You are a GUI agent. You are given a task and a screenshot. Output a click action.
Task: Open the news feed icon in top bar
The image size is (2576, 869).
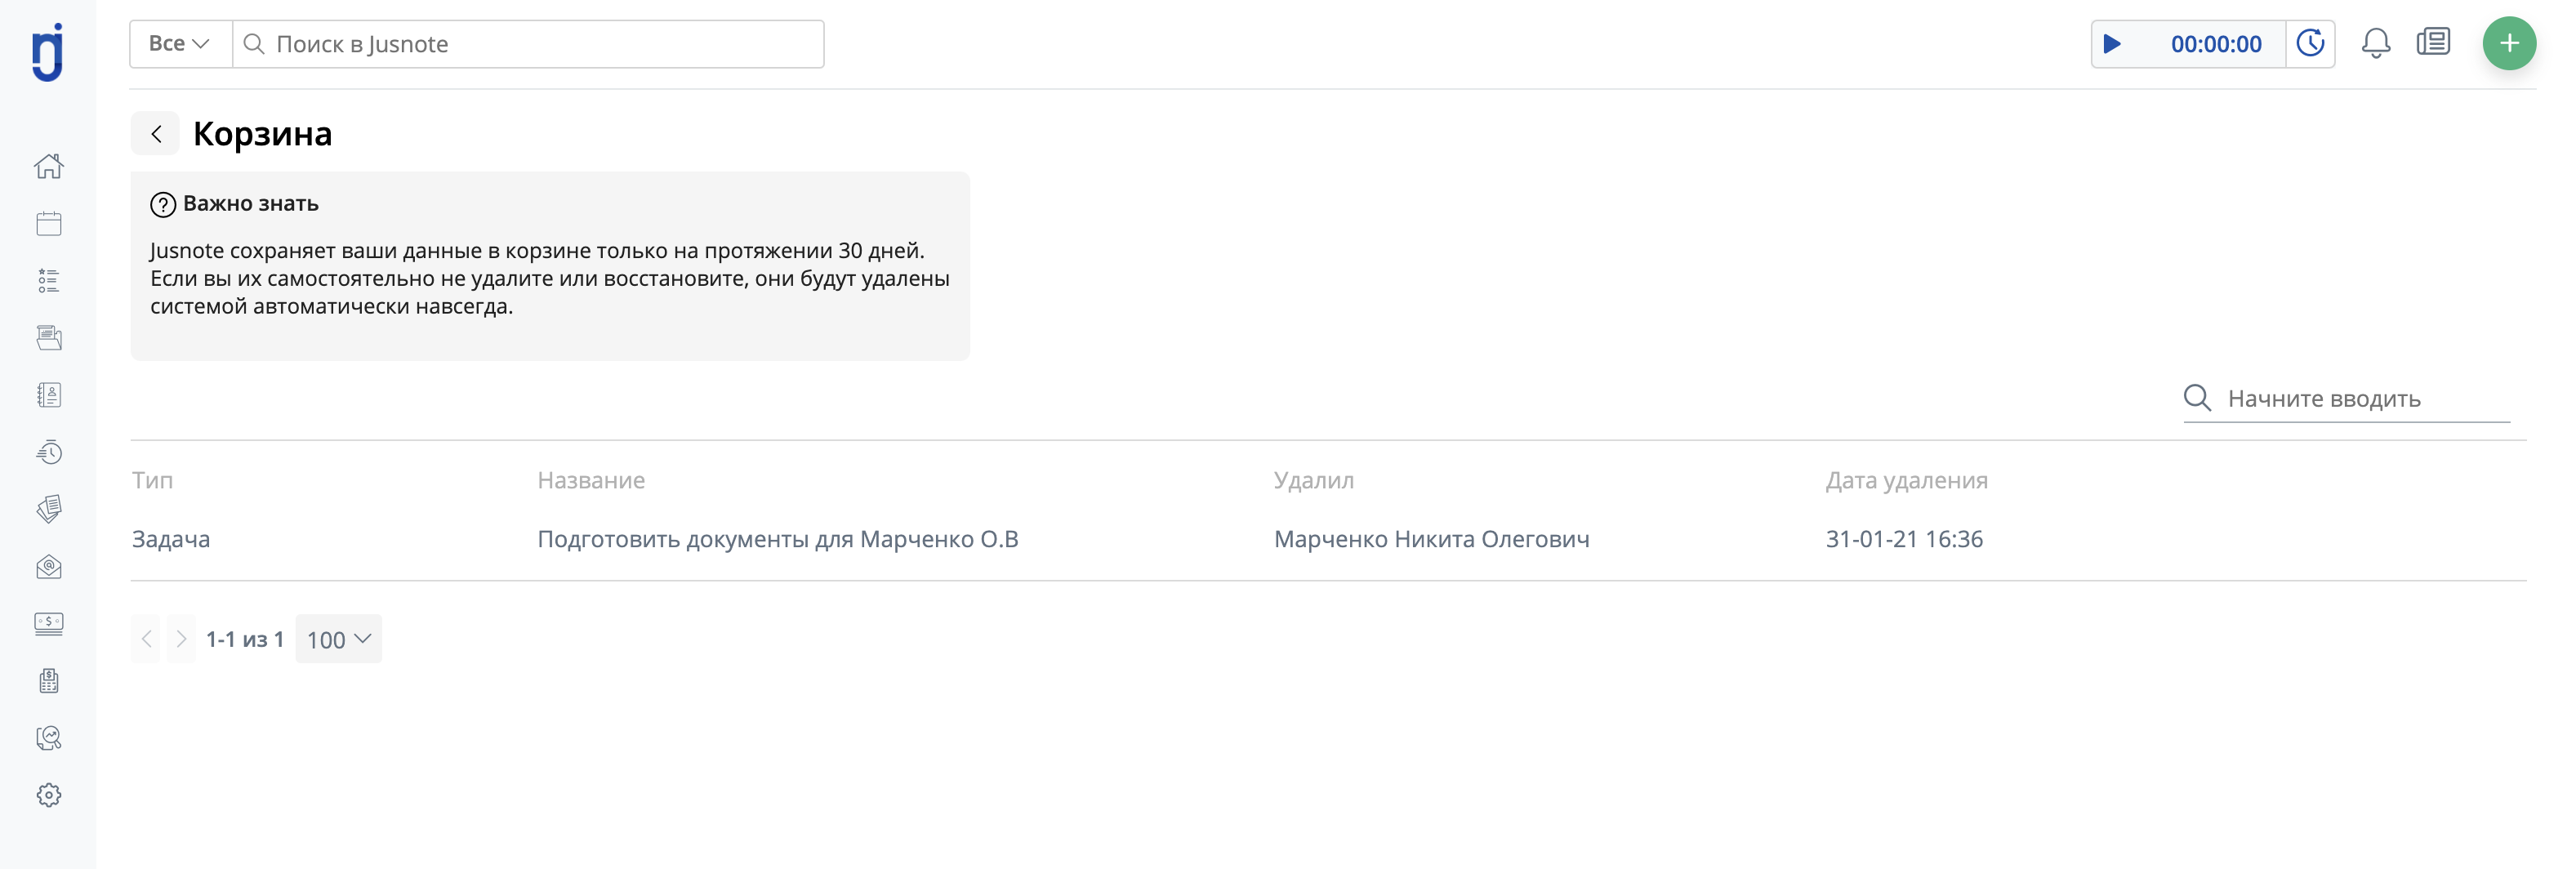click(2432, 43)
